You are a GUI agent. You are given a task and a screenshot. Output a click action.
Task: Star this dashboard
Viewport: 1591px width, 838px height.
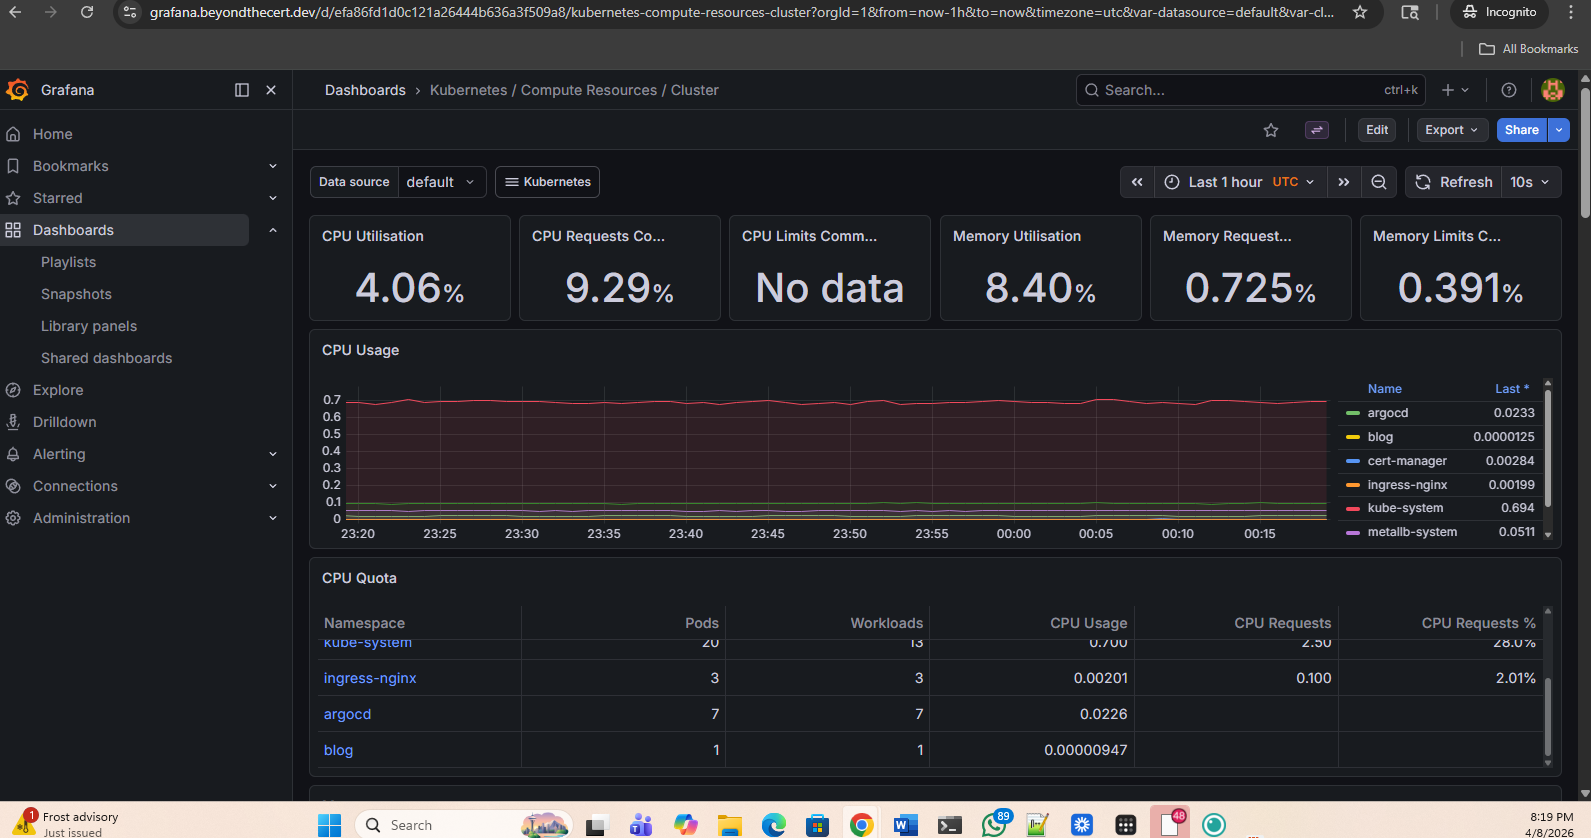pos(1271,130)
